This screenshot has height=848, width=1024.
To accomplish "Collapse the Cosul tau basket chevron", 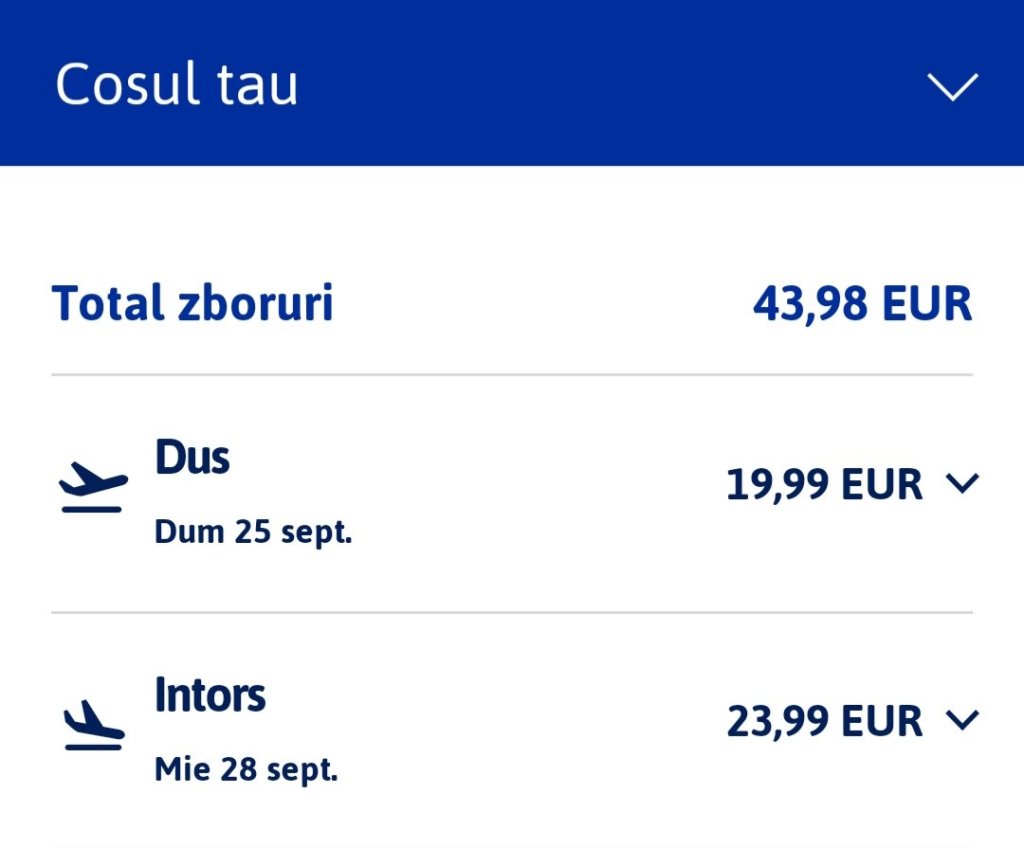I will (951, 87).
